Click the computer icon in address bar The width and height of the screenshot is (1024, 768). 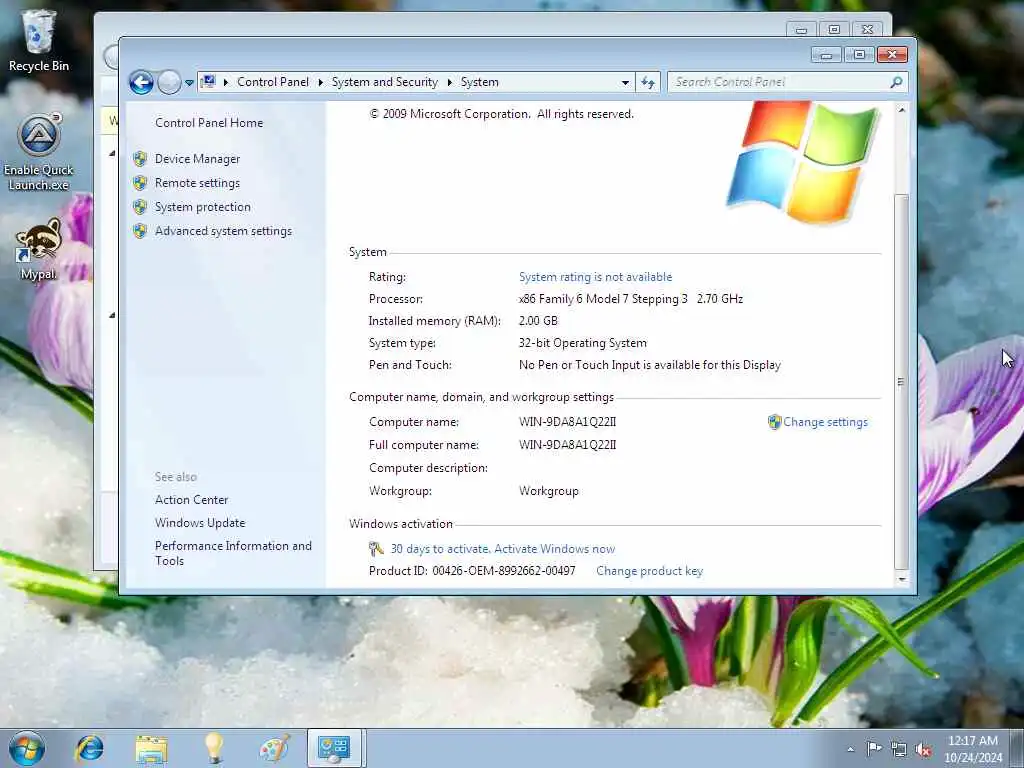pos(208,82)
